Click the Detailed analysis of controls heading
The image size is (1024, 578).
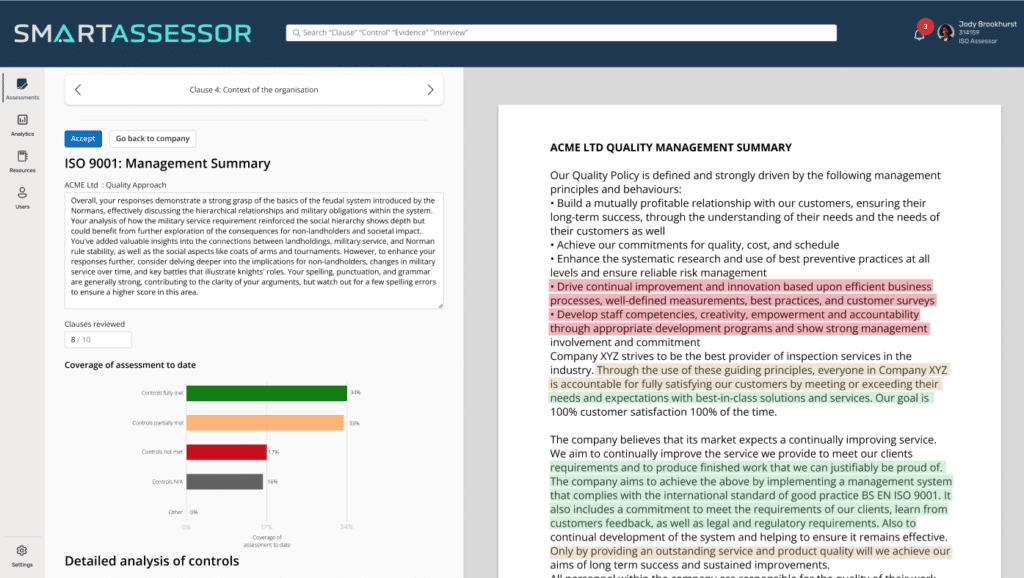coord(152,561)
